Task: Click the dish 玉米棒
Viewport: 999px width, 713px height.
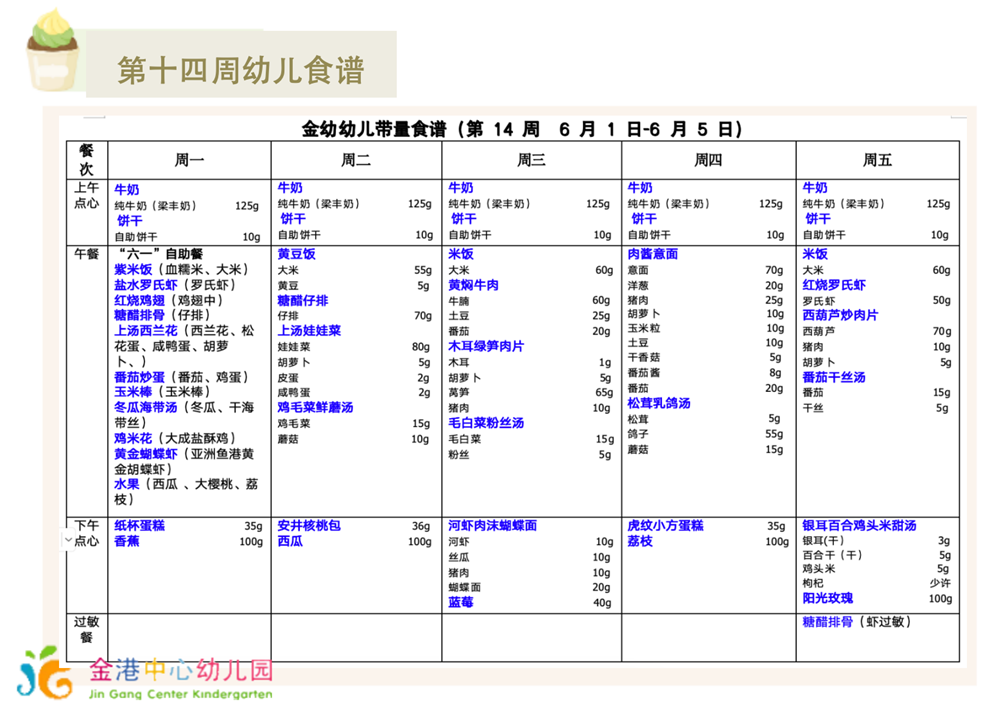Action: (x=133, y=392)
